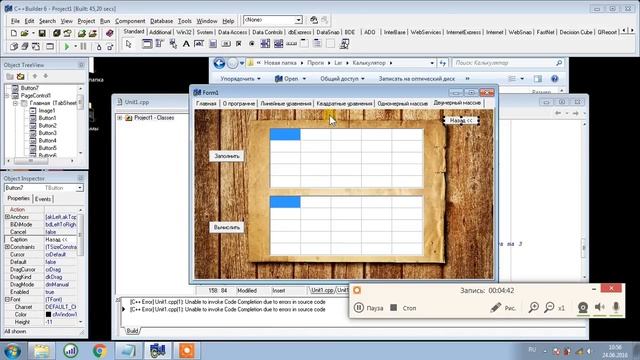Collapse the PageControl1 tree node
Screen dimensions: 640x360
(7, 96)
